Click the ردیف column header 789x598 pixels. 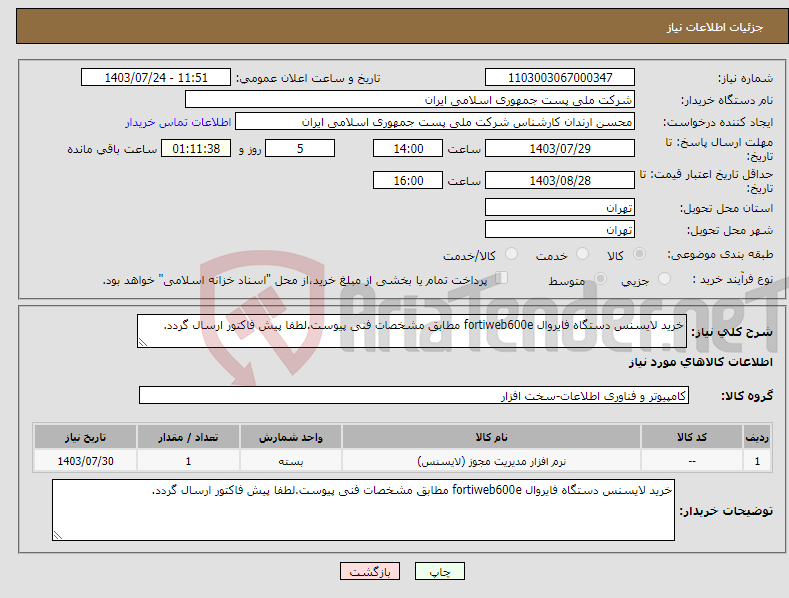[757, 437]
